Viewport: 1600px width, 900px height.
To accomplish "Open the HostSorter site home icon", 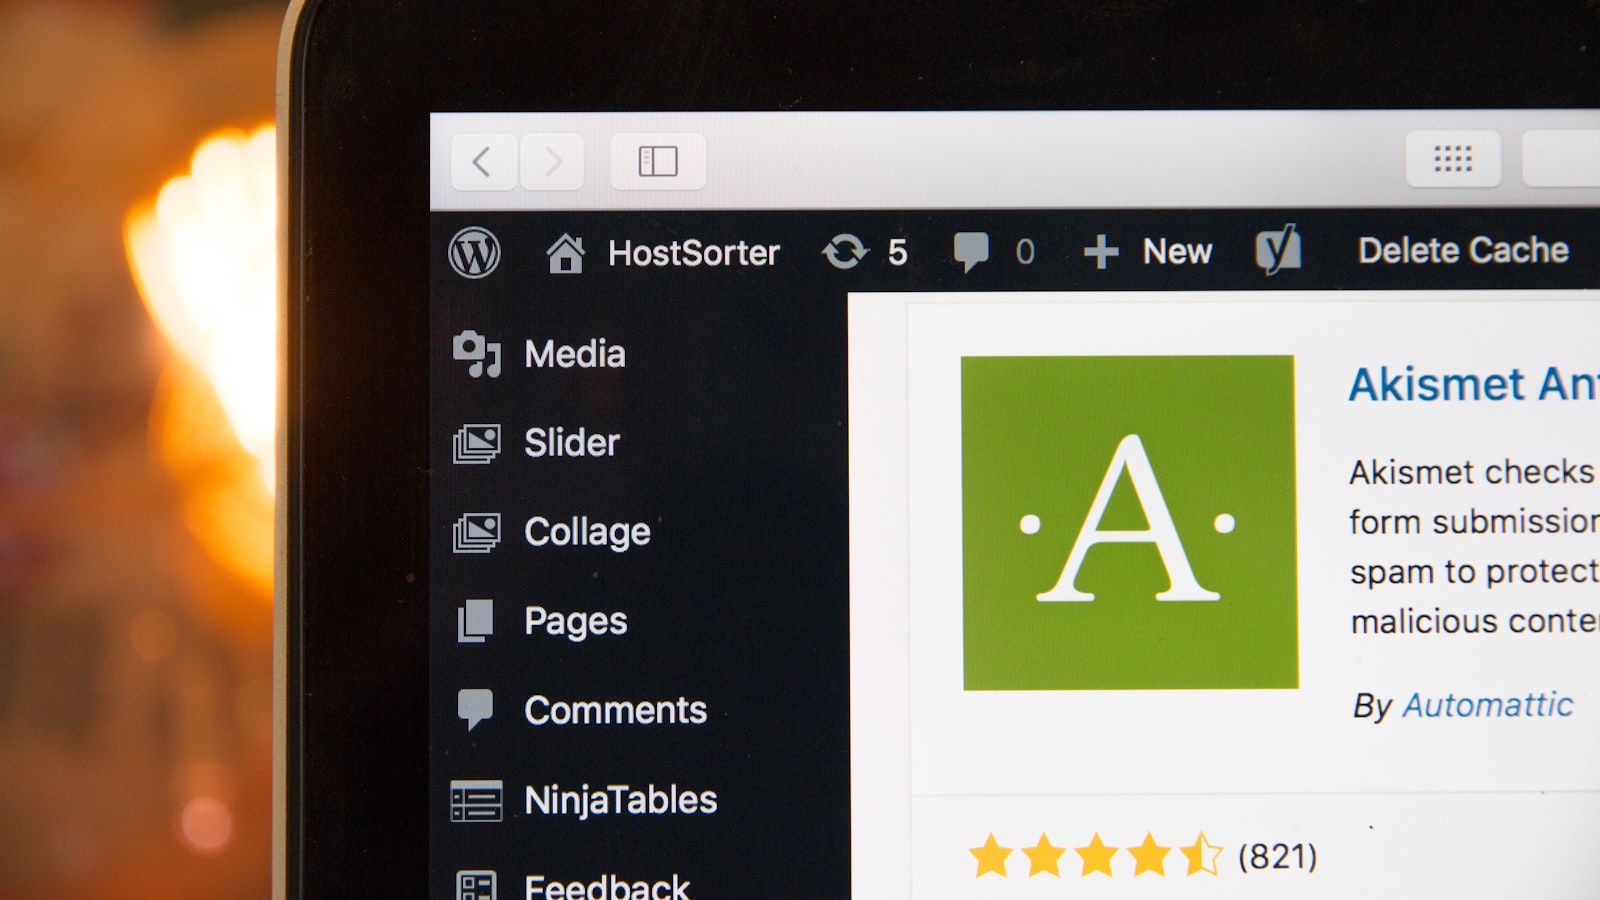I will [x=565, y=253].
